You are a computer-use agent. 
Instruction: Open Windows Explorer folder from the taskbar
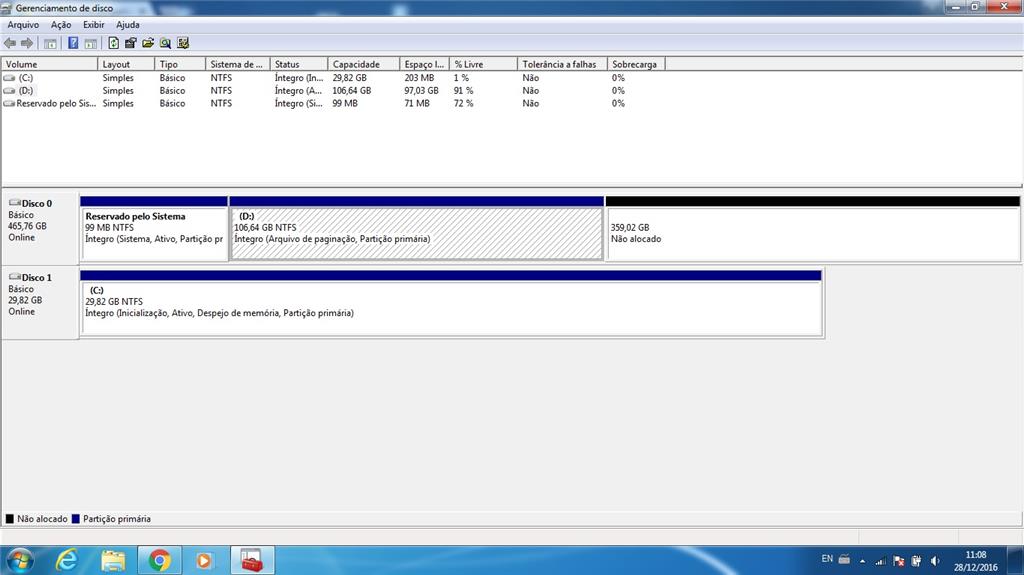point(113,561)
